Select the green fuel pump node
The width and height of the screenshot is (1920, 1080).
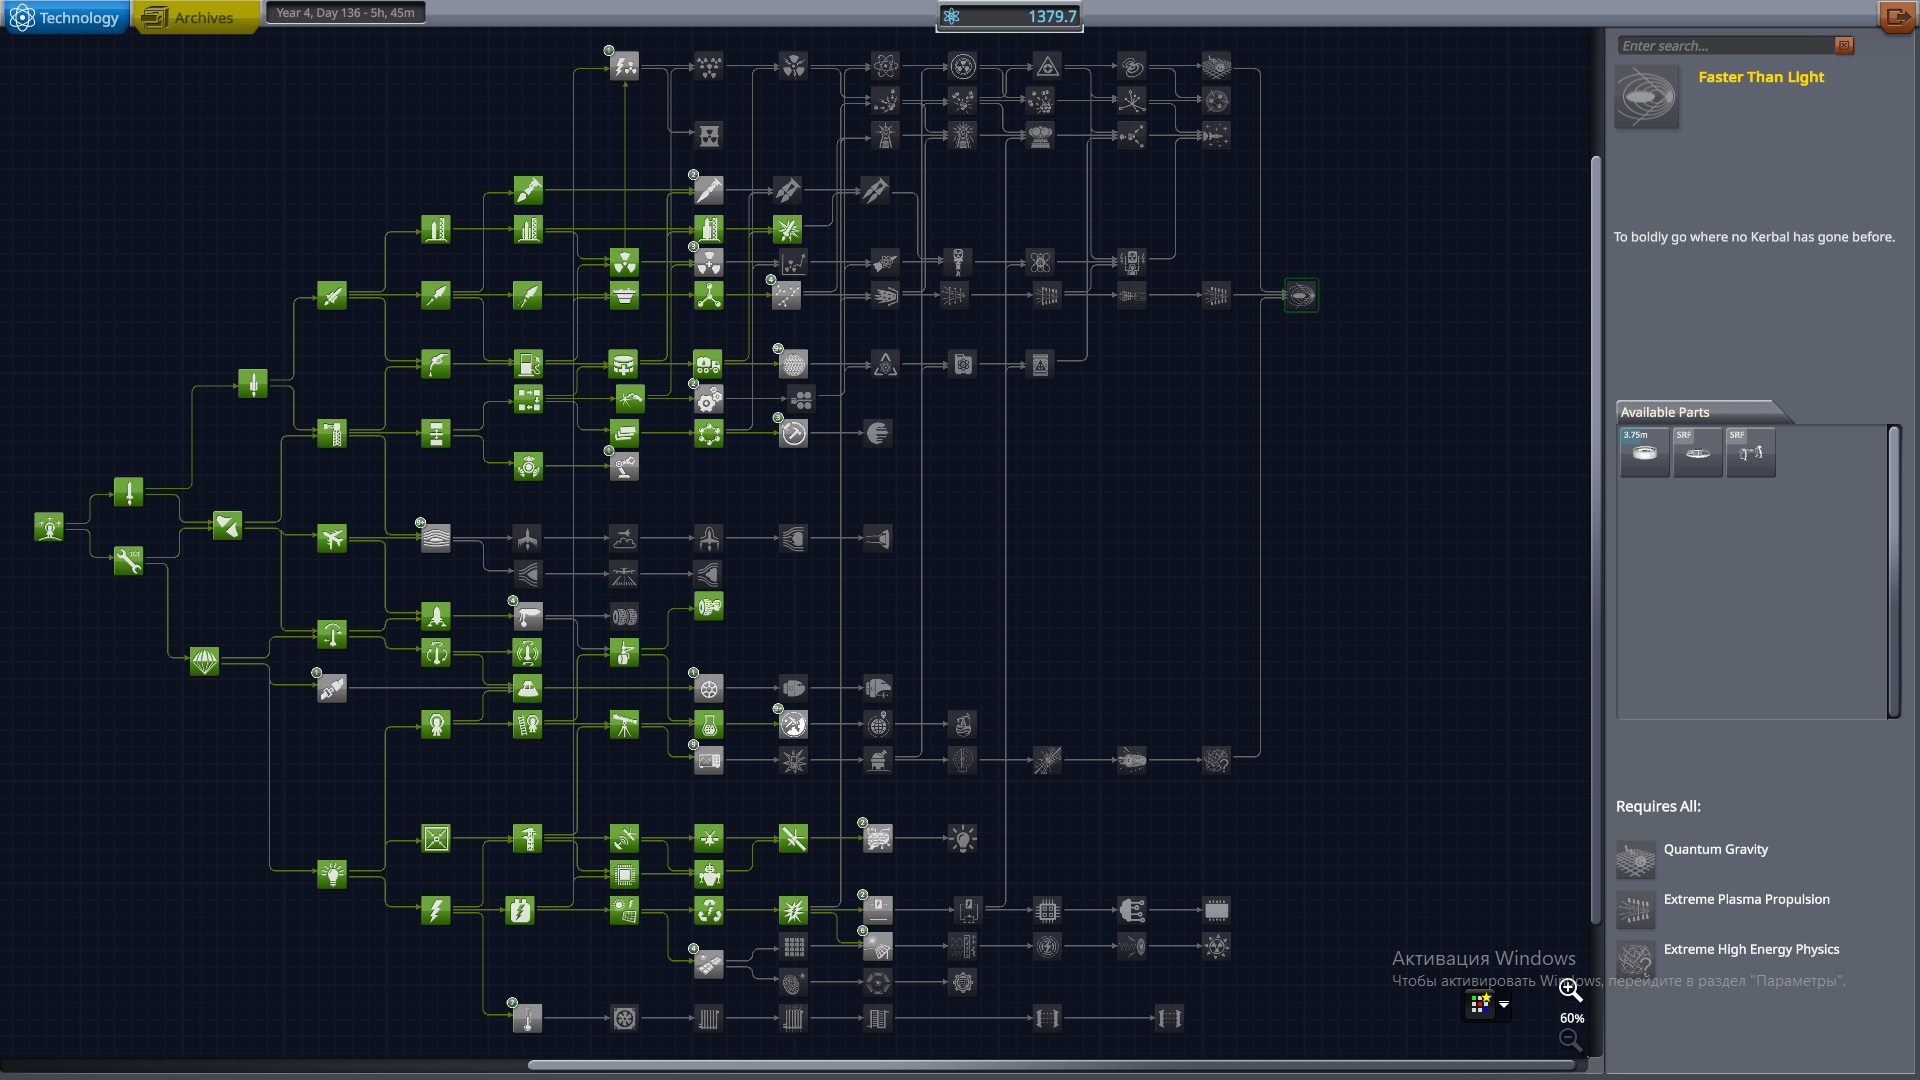pyautogui.click(x=528, y=363)
